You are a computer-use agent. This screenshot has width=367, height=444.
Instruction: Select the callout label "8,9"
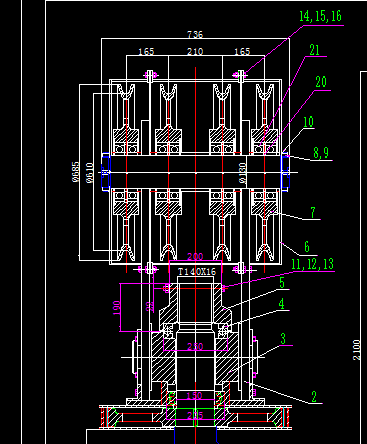click(321, 153)
